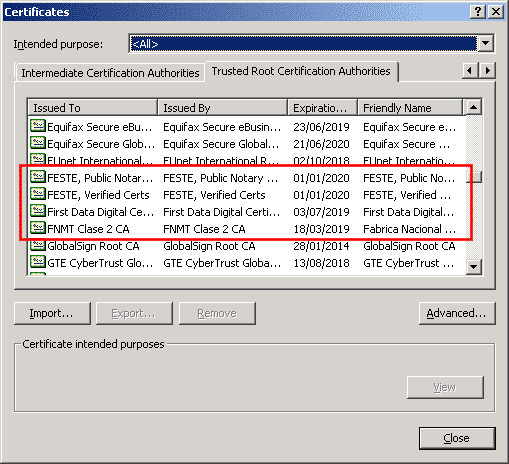Sort by the Expiratio... column header
The width and height of the screenshot is (509, 464).
[323, 108]
